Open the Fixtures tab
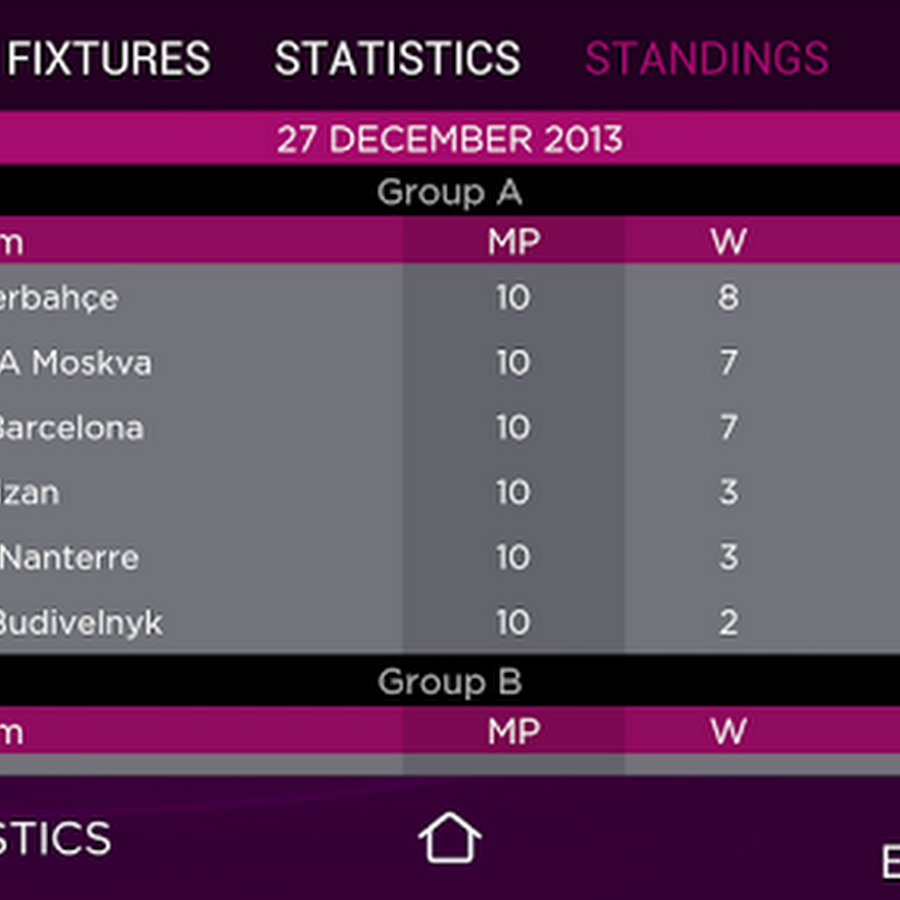The height and width of the screenshot is (900, 900). click(x=109, y=59)
